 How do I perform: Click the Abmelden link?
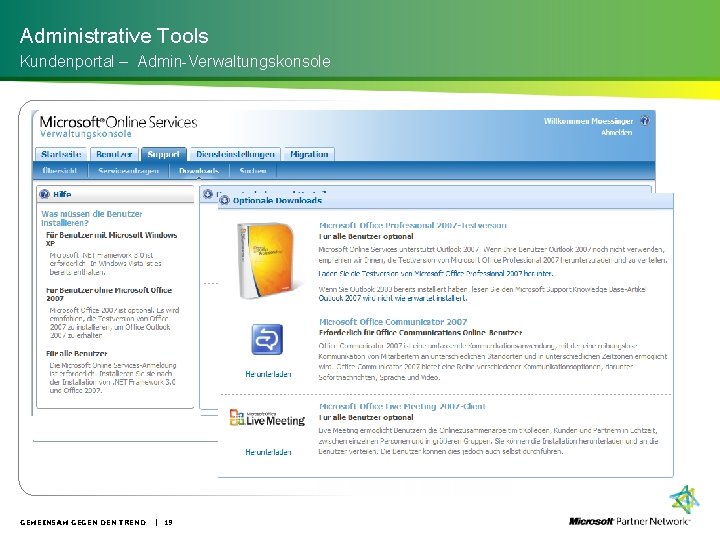click(x=617, y=132)
